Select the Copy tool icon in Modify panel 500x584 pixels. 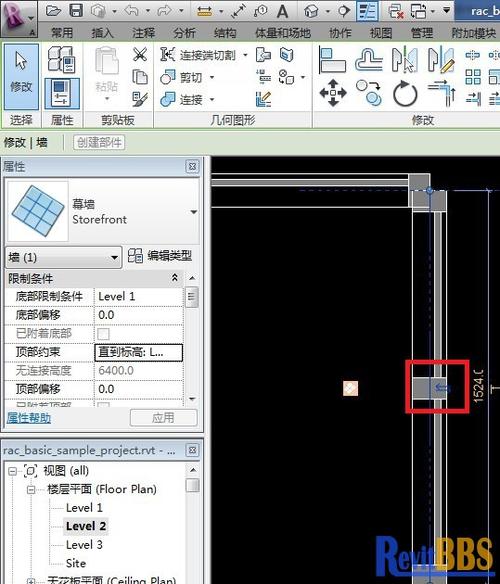(x=369, y=93)
